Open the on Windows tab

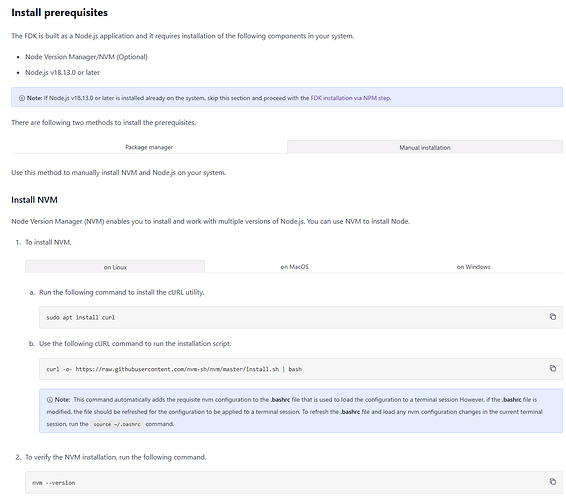[x=473, y=267]
